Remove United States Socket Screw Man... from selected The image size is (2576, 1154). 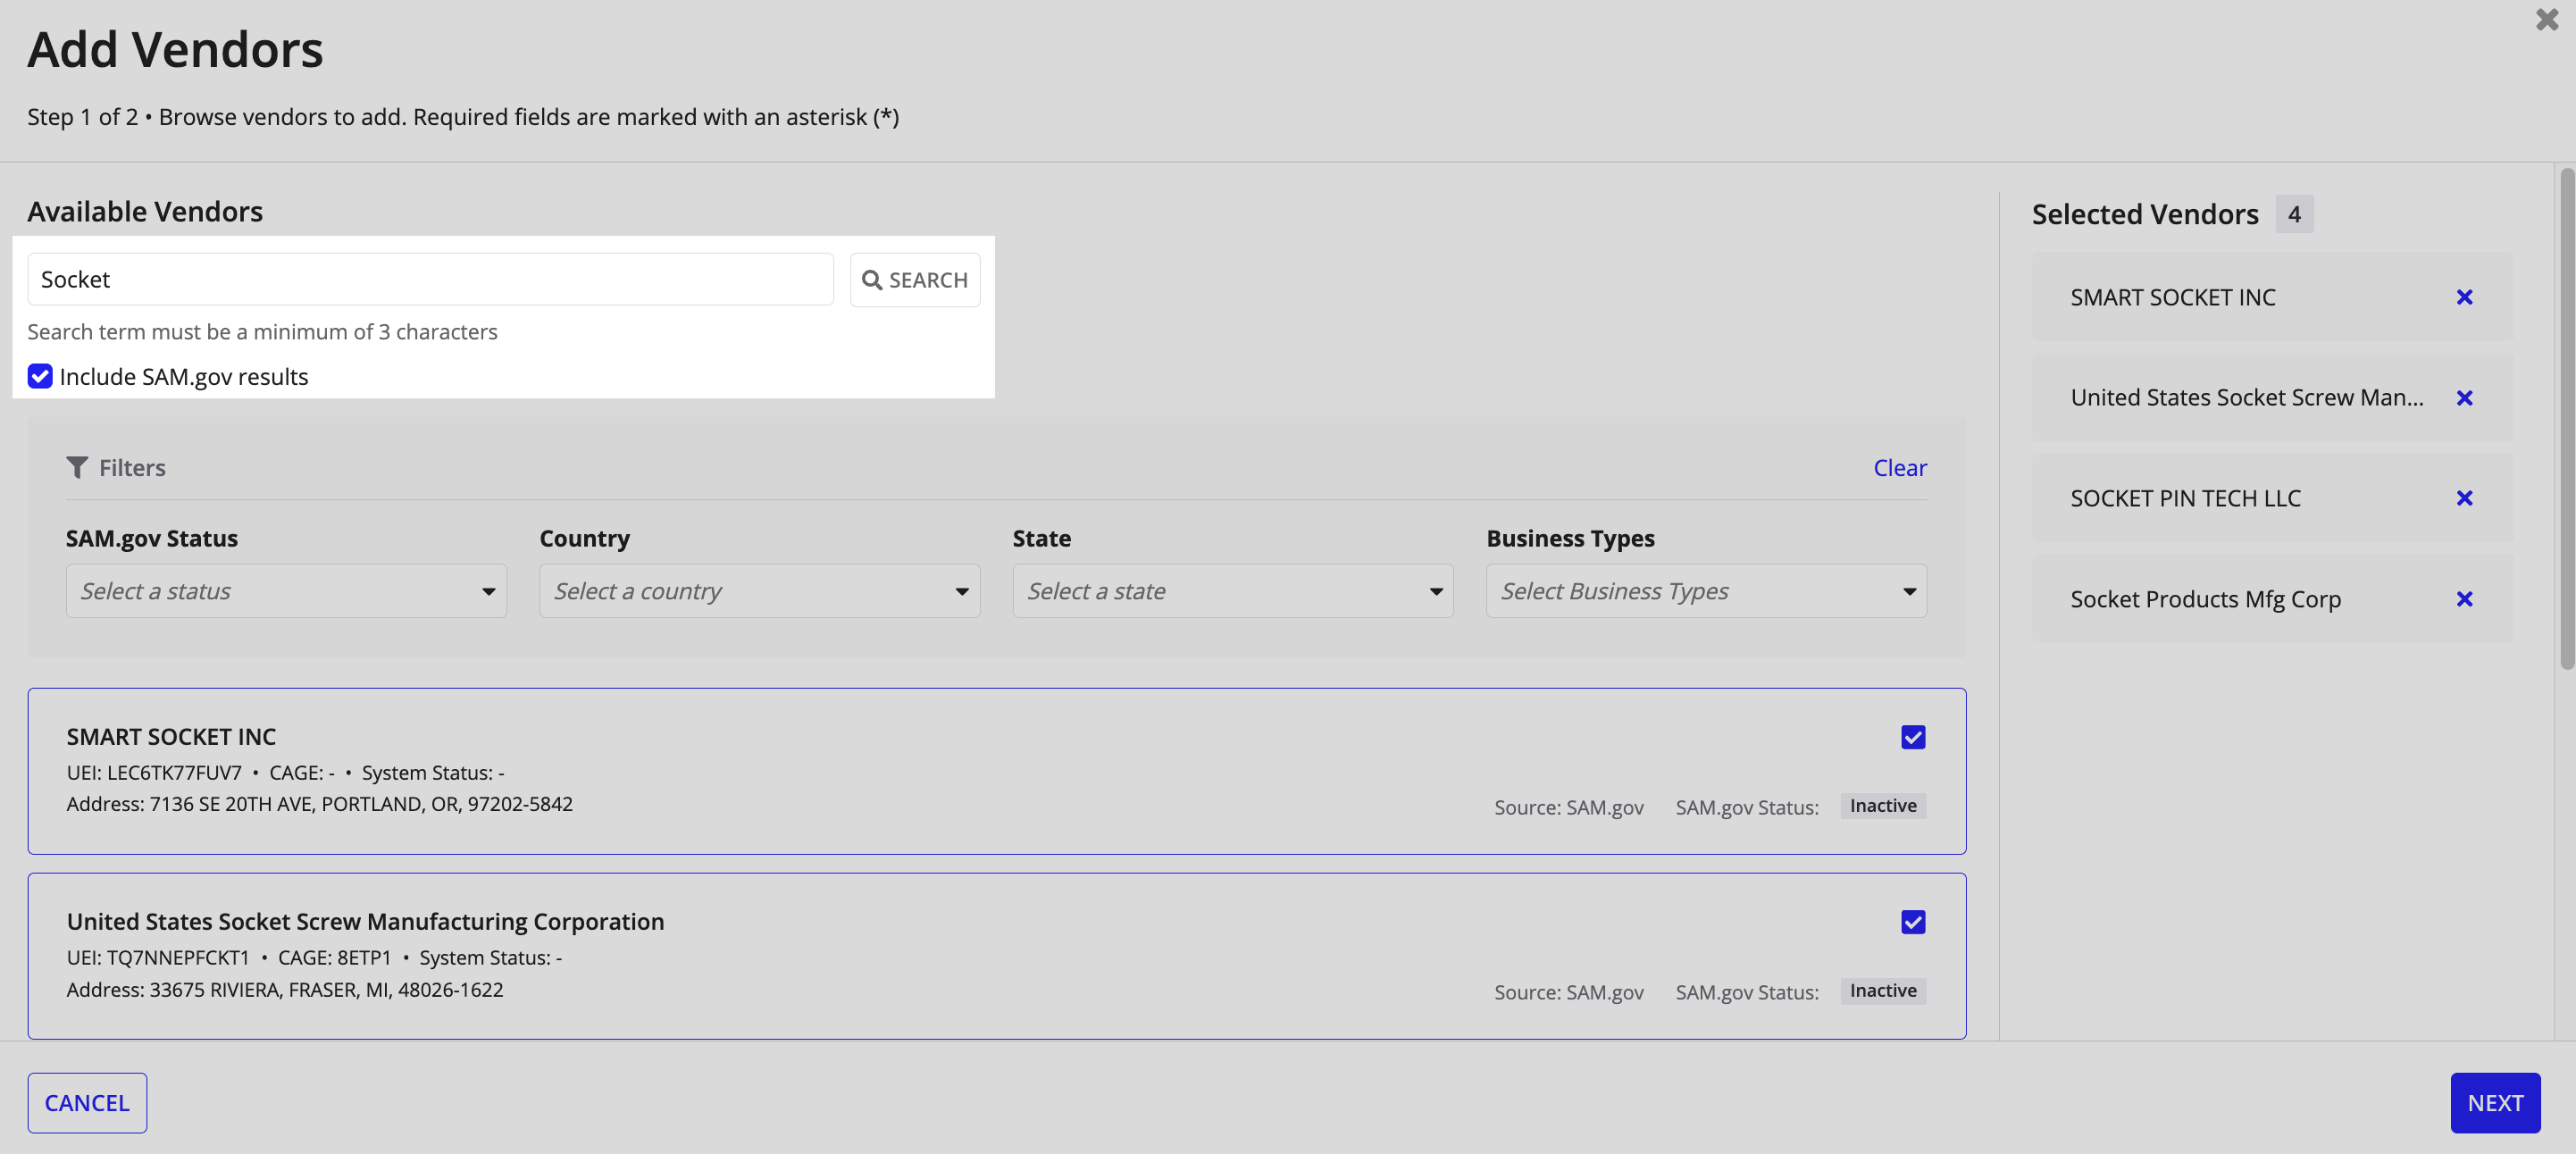click(2464, 398)
